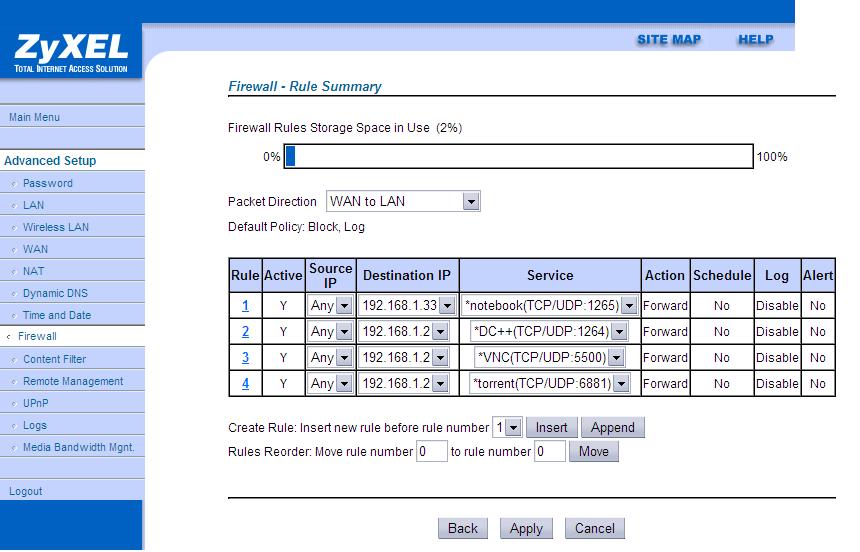The width and height of the screenshot is (860, 552).
Task: Expand Destination IP 192.168.1.33 dropdown
Action: tap(408, 306)
